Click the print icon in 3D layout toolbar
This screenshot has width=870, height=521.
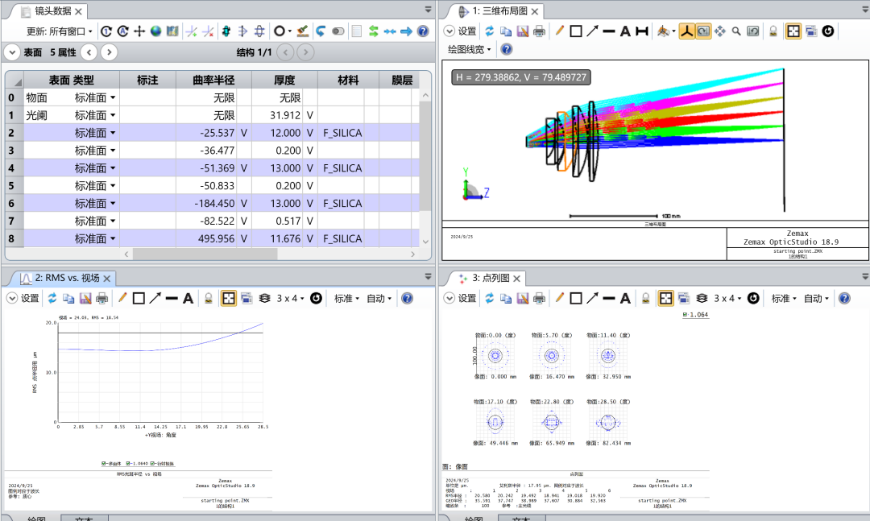(539, 31)
